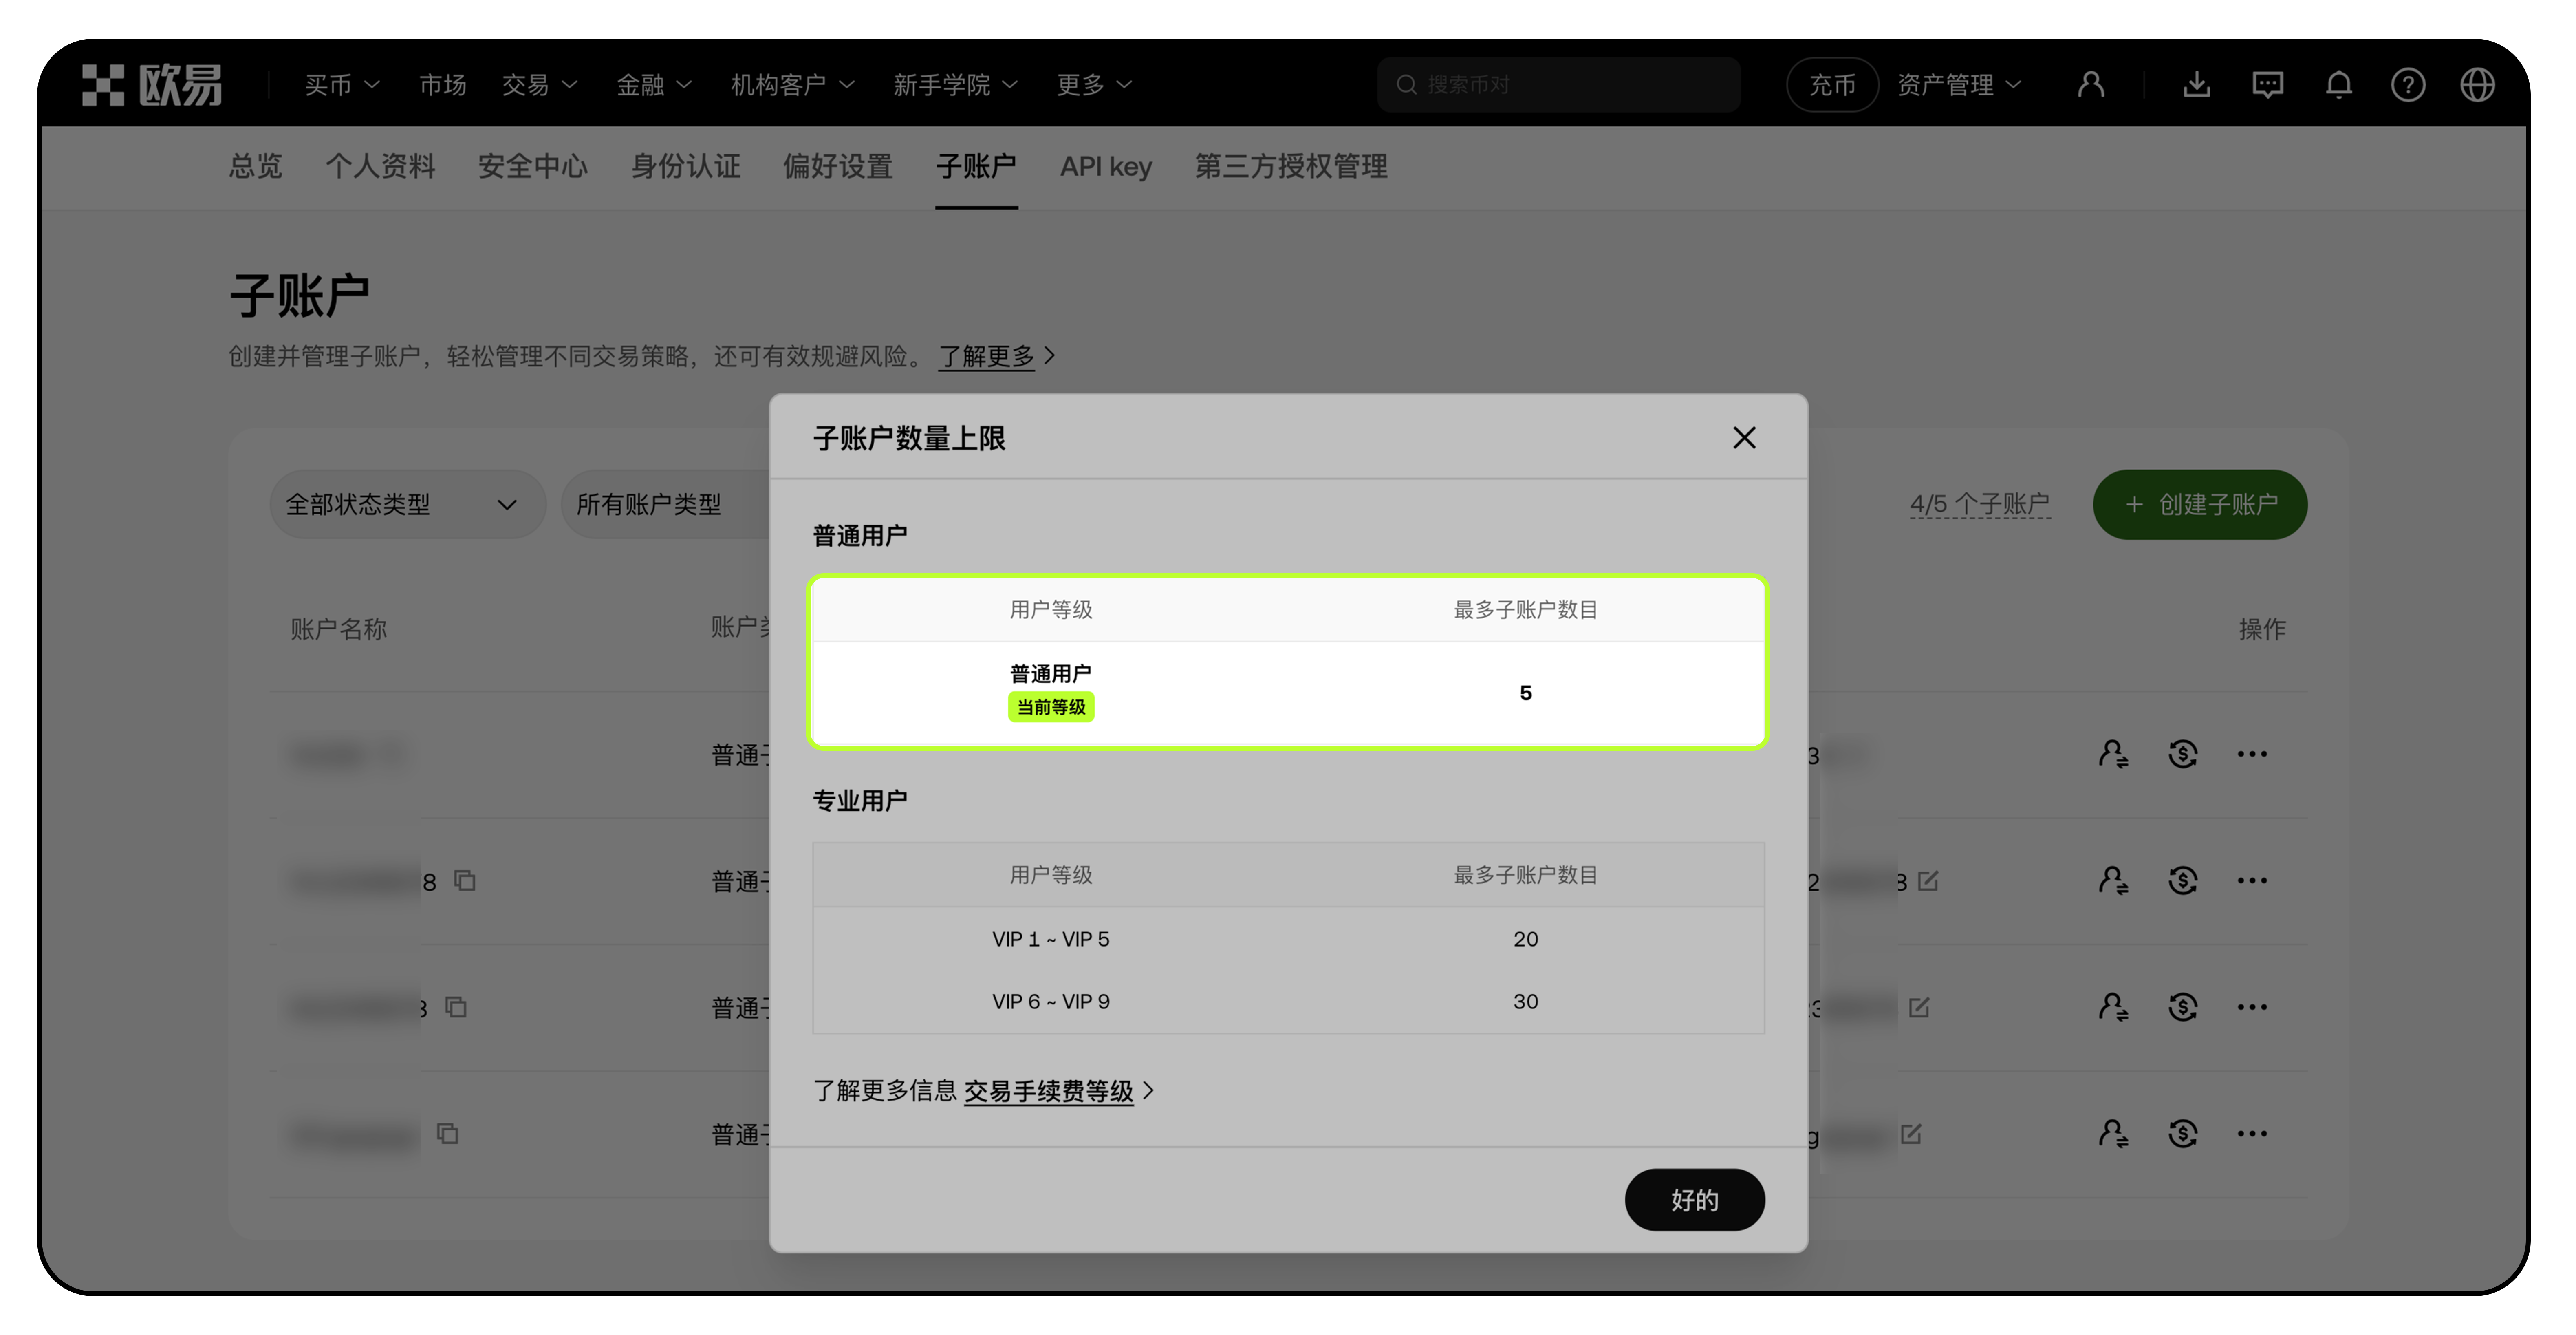
Task: Open the notifications bell
Action: coord(2338,84)
